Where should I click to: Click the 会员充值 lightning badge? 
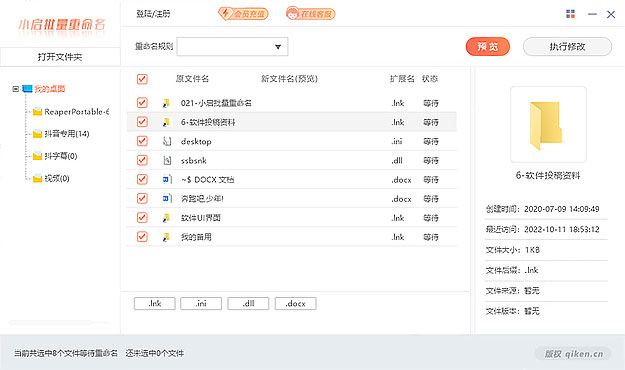click(x=243, y=14)
